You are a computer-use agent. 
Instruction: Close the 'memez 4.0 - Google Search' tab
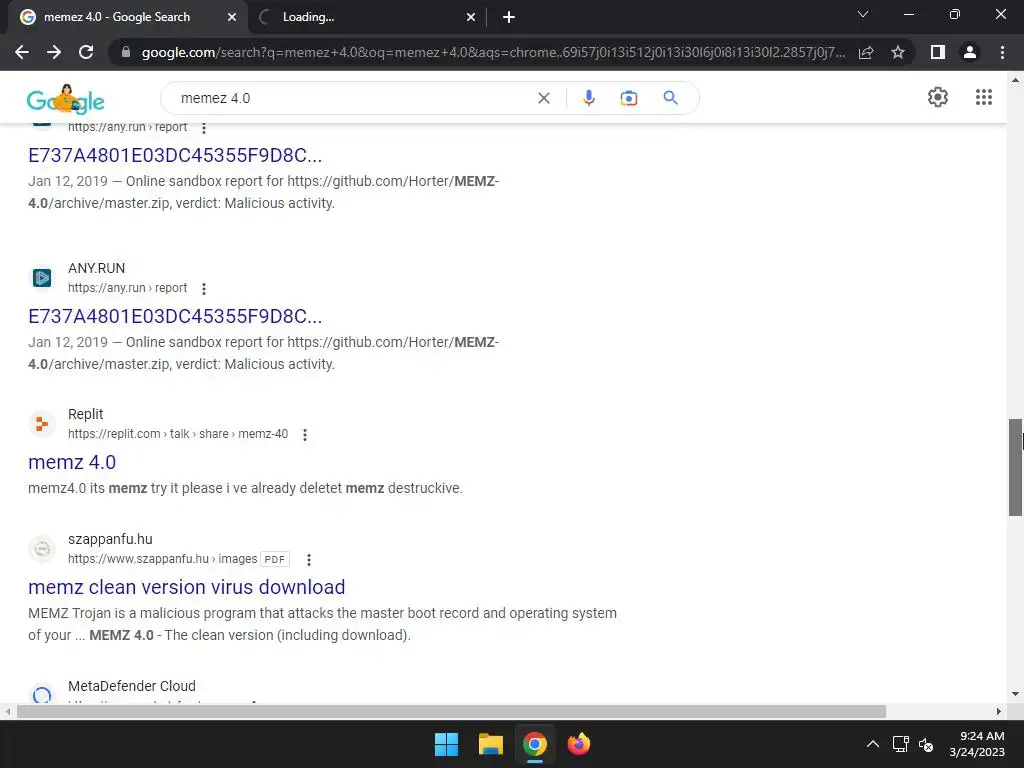point(232,18)
